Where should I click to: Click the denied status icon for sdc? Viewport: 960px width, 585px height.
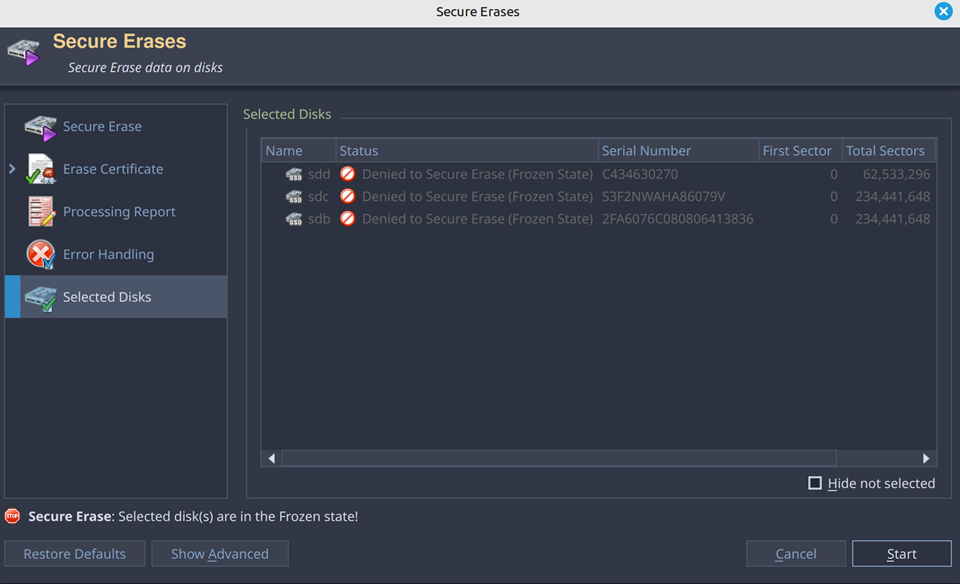pos(348,196)
